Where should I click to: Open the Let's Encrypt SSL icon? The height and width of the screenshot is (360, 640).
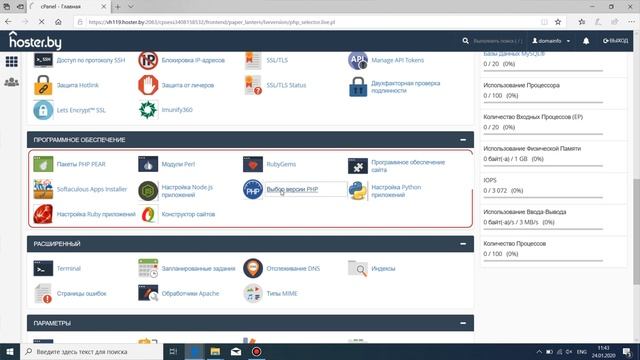43,110
